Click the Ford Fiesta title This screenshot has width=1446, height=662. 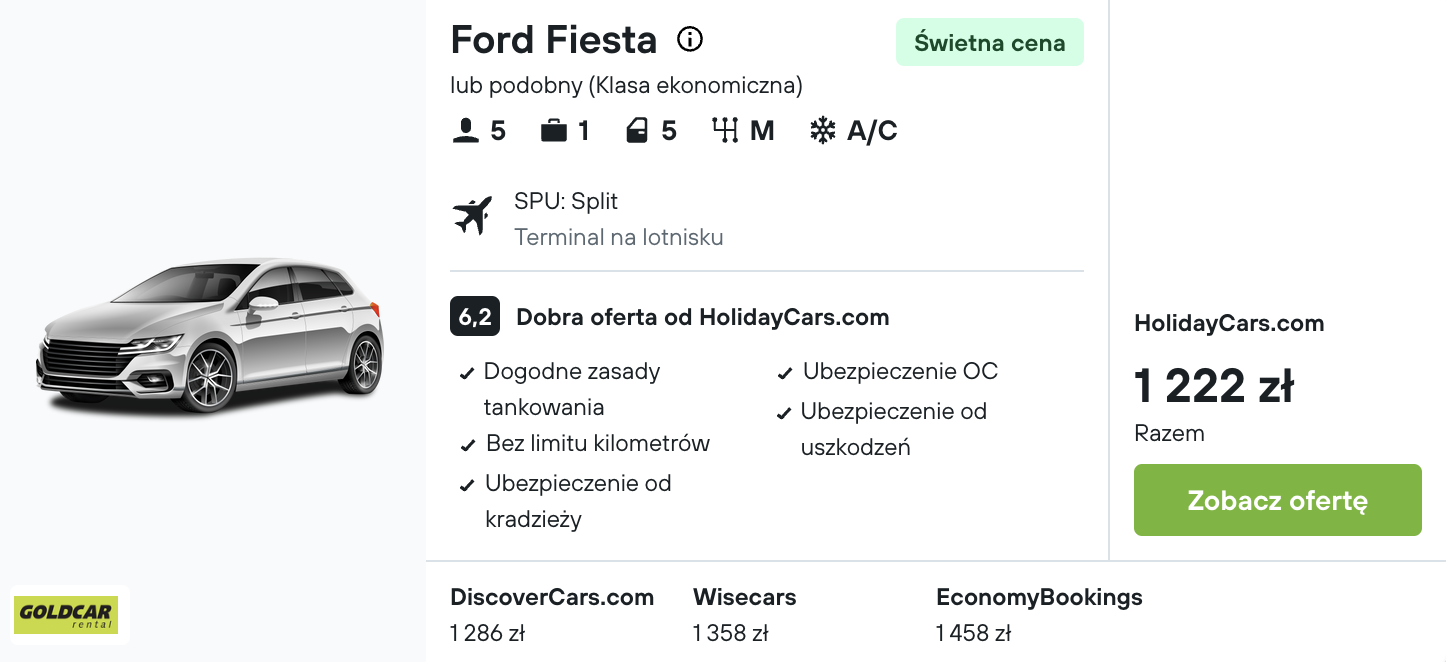pyautogui.click(x=553, y=40)
